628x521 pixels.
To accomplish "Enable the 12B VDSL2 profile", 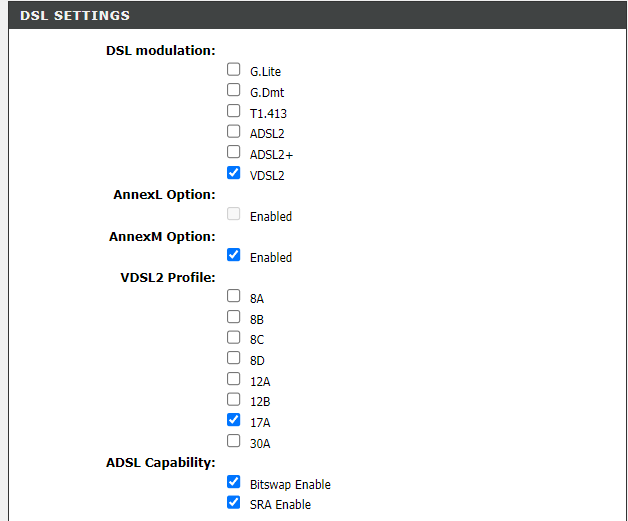I will (234, 399).
